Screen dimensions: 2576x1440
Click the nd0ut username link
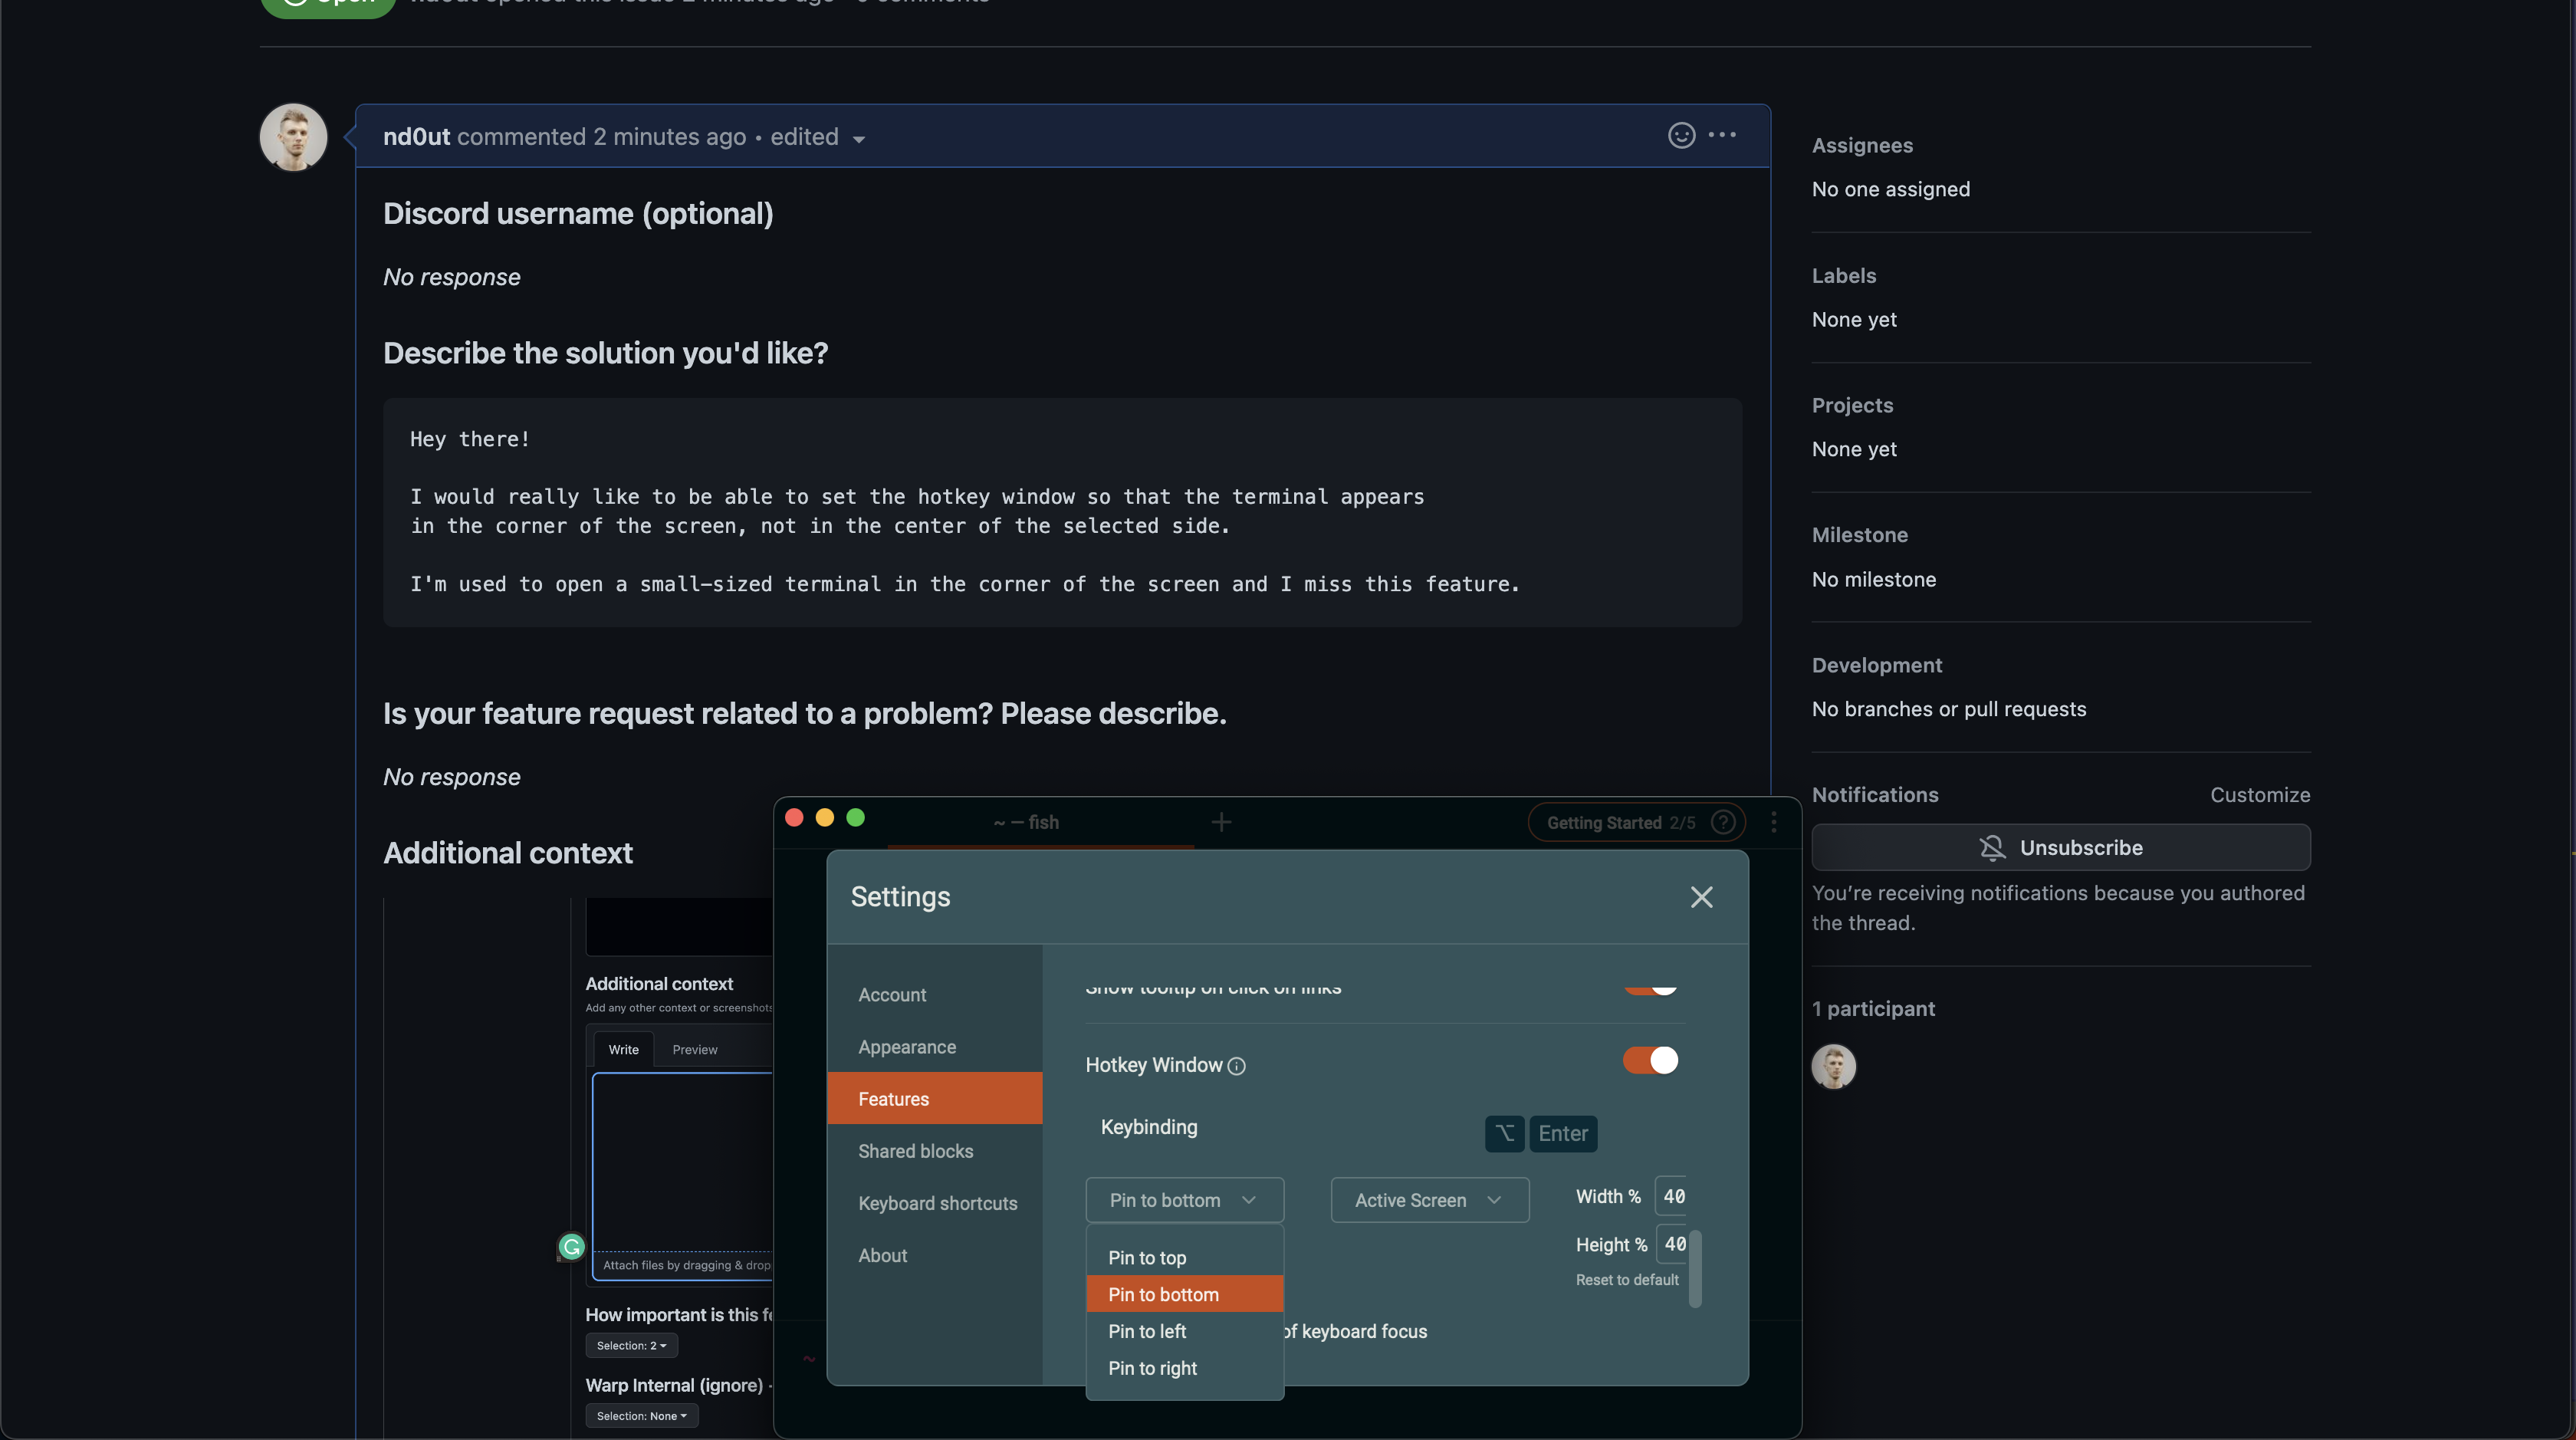[416, 137]
